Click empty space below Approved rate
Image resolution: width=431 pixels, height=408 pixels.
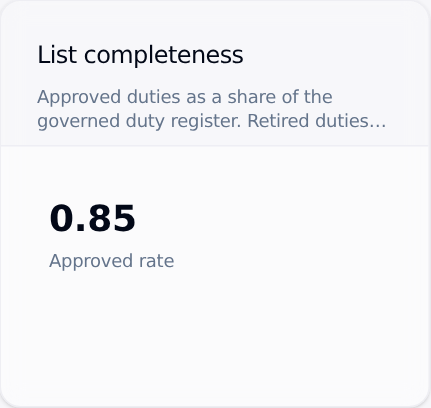click(x=213, y=333)
